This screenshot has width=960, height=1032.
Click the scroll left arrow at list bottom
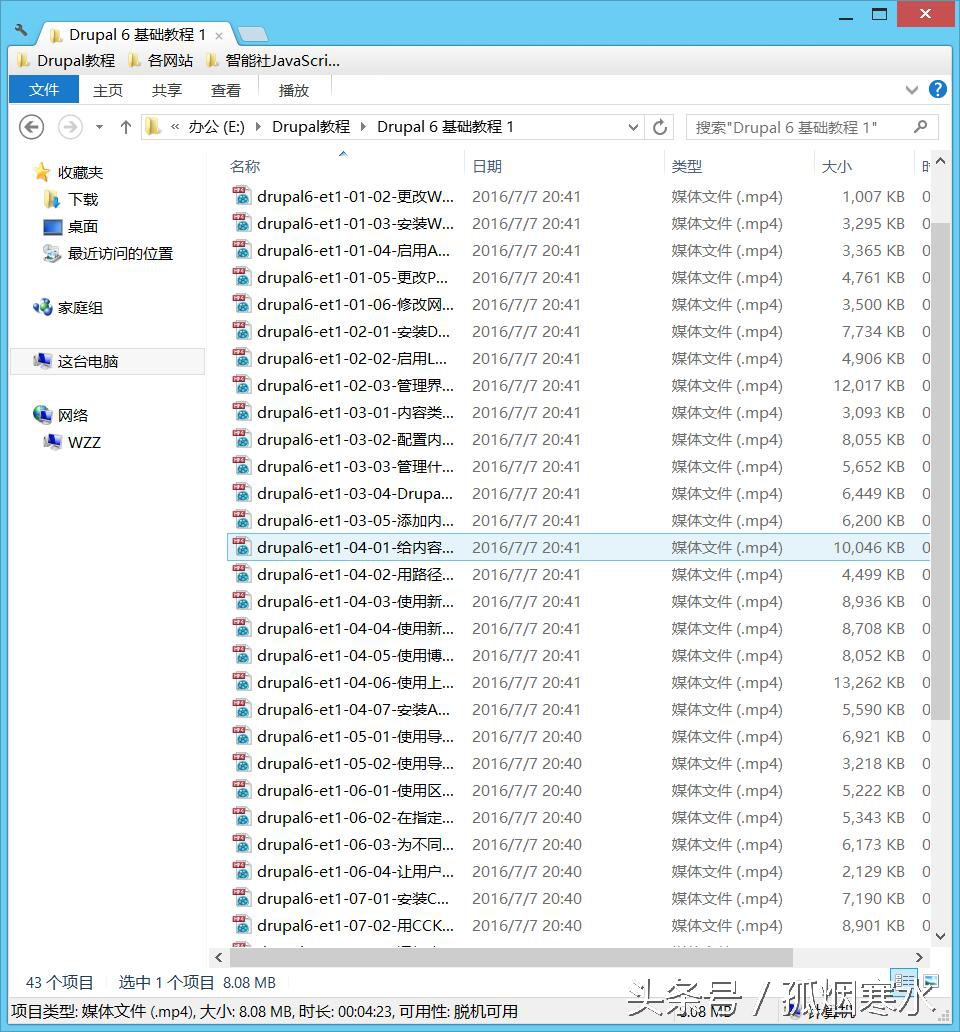point(218,957)
